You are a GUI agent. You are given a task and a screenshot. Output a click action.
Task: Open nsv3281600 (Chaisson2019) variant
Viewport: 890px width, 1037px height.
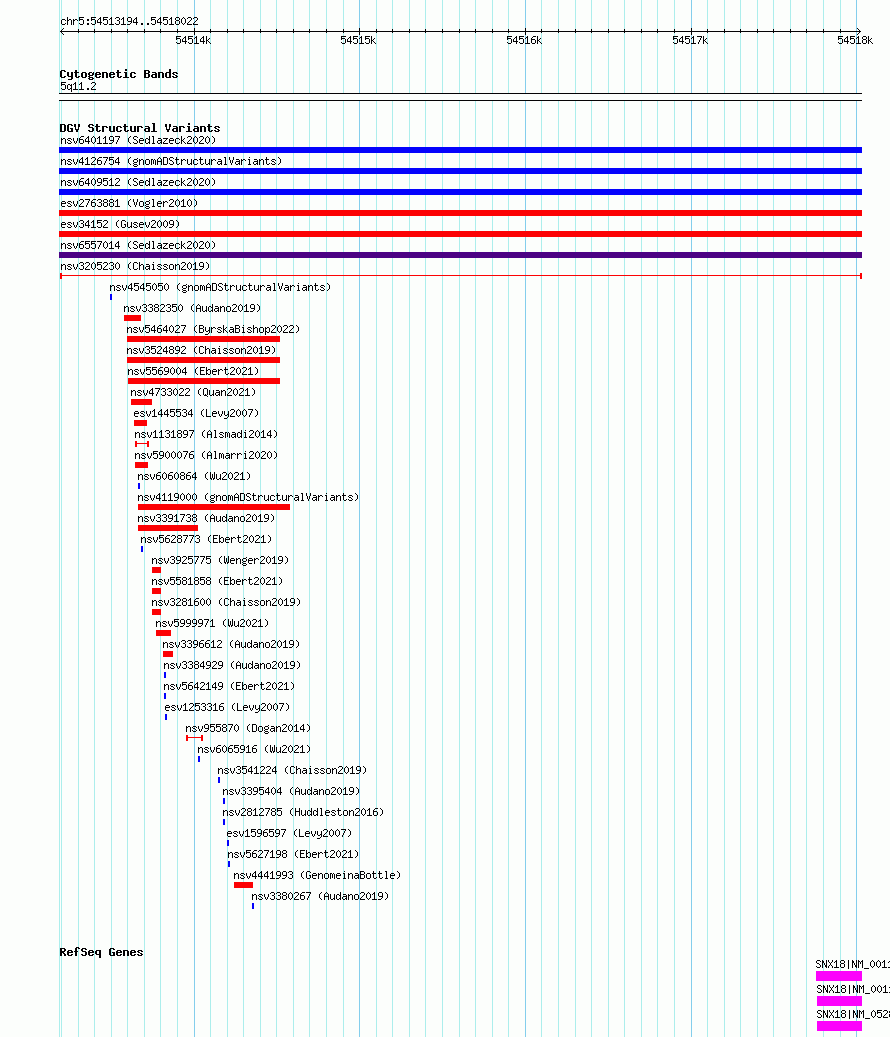click(226, 602)
